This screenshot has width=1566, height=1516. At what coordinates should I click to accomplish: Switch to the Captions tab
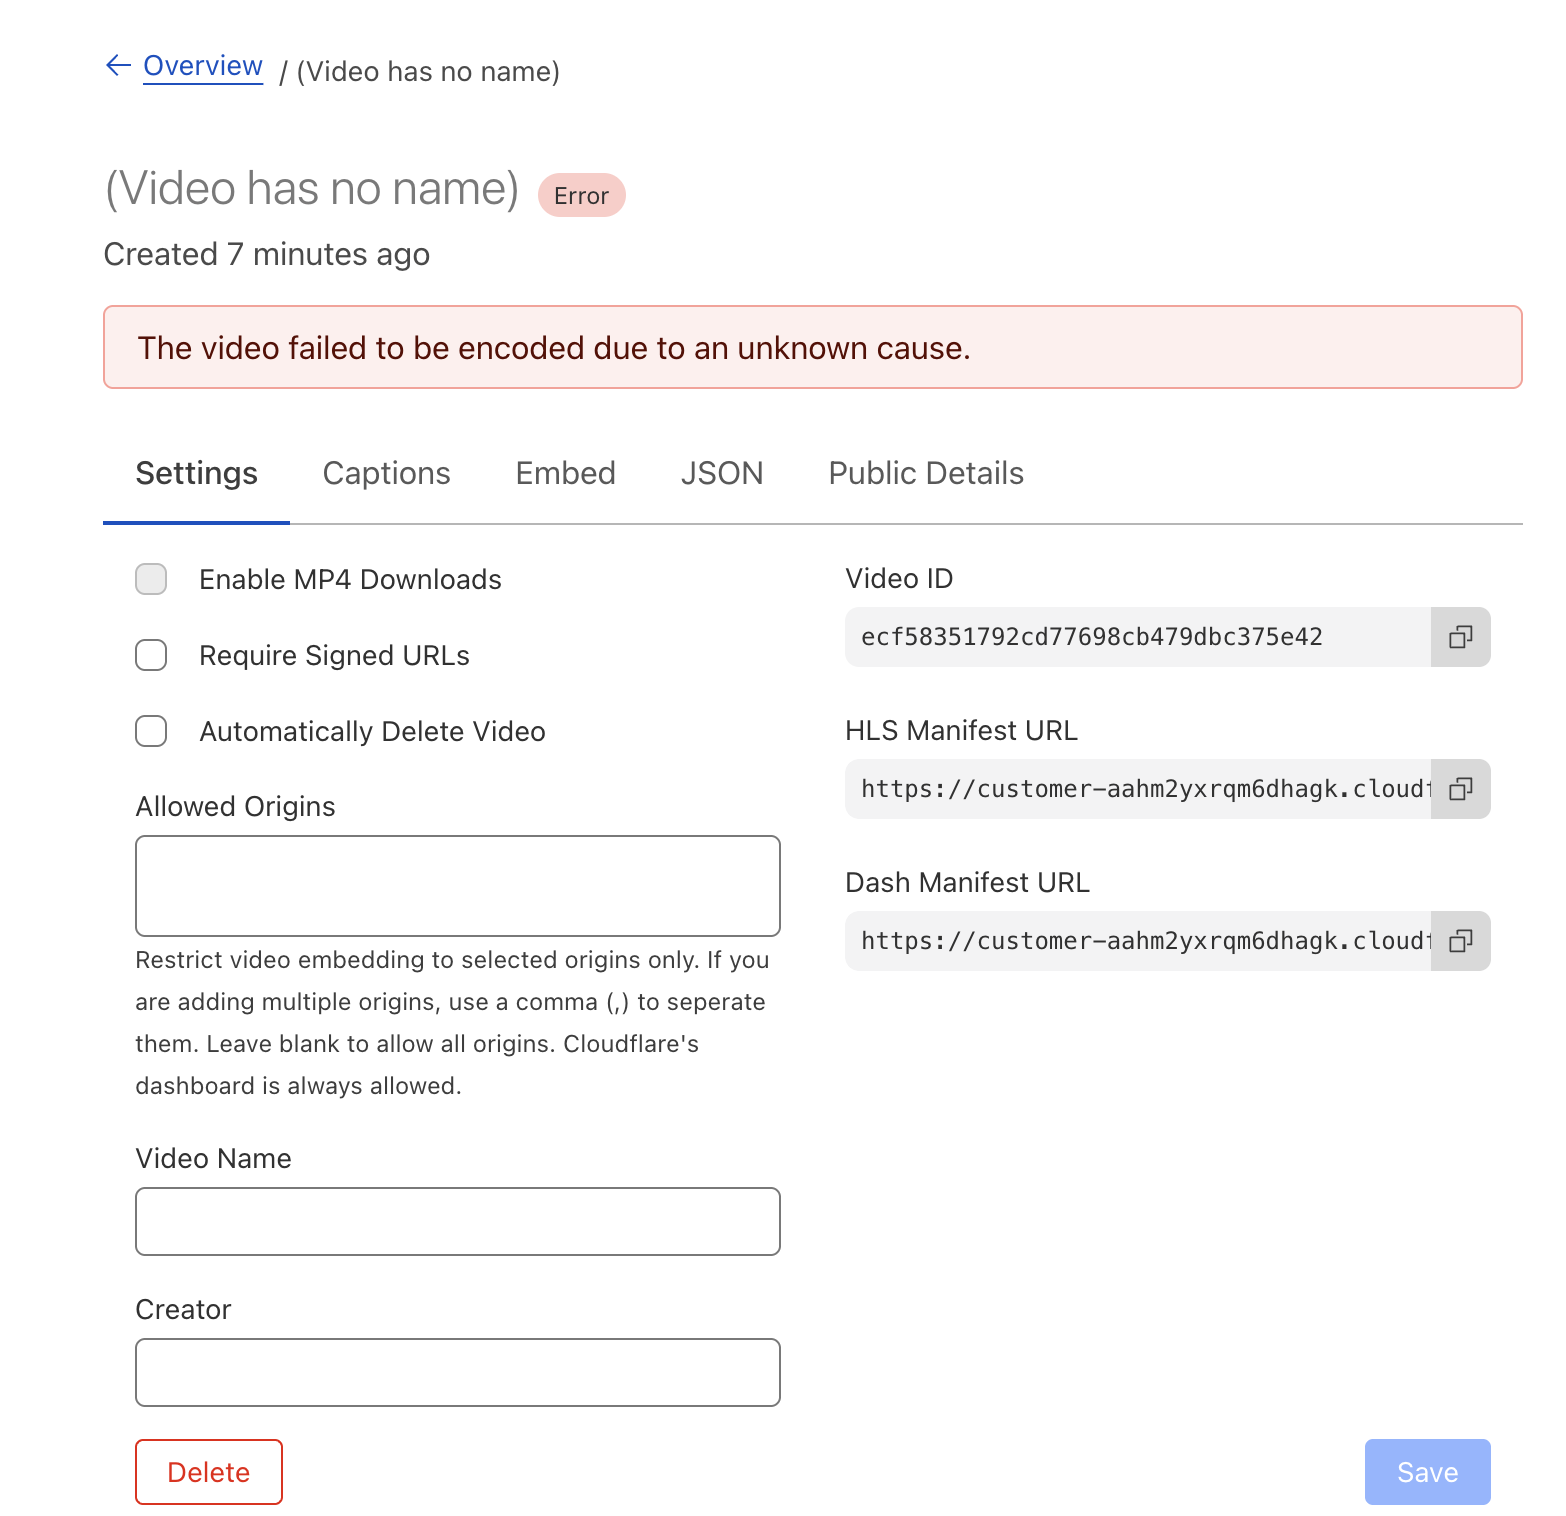[386, 473]
